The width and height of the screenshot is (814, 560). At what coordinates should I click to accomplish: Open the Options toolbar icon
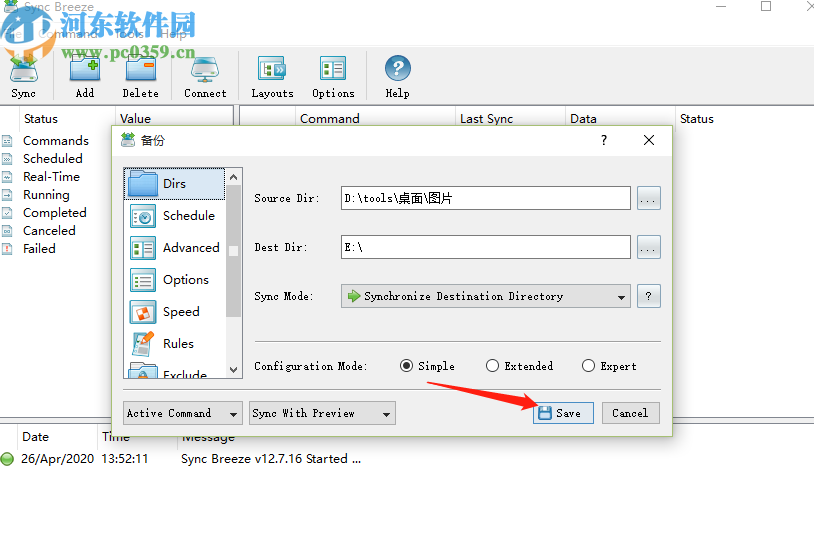point(333,76)
